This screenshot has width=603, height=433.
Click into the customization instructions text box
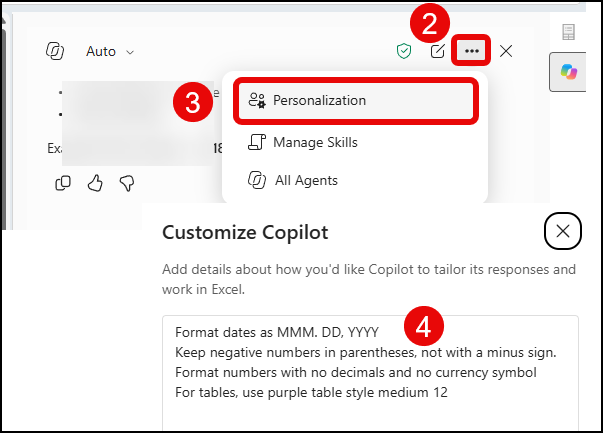tap(370, 373)
